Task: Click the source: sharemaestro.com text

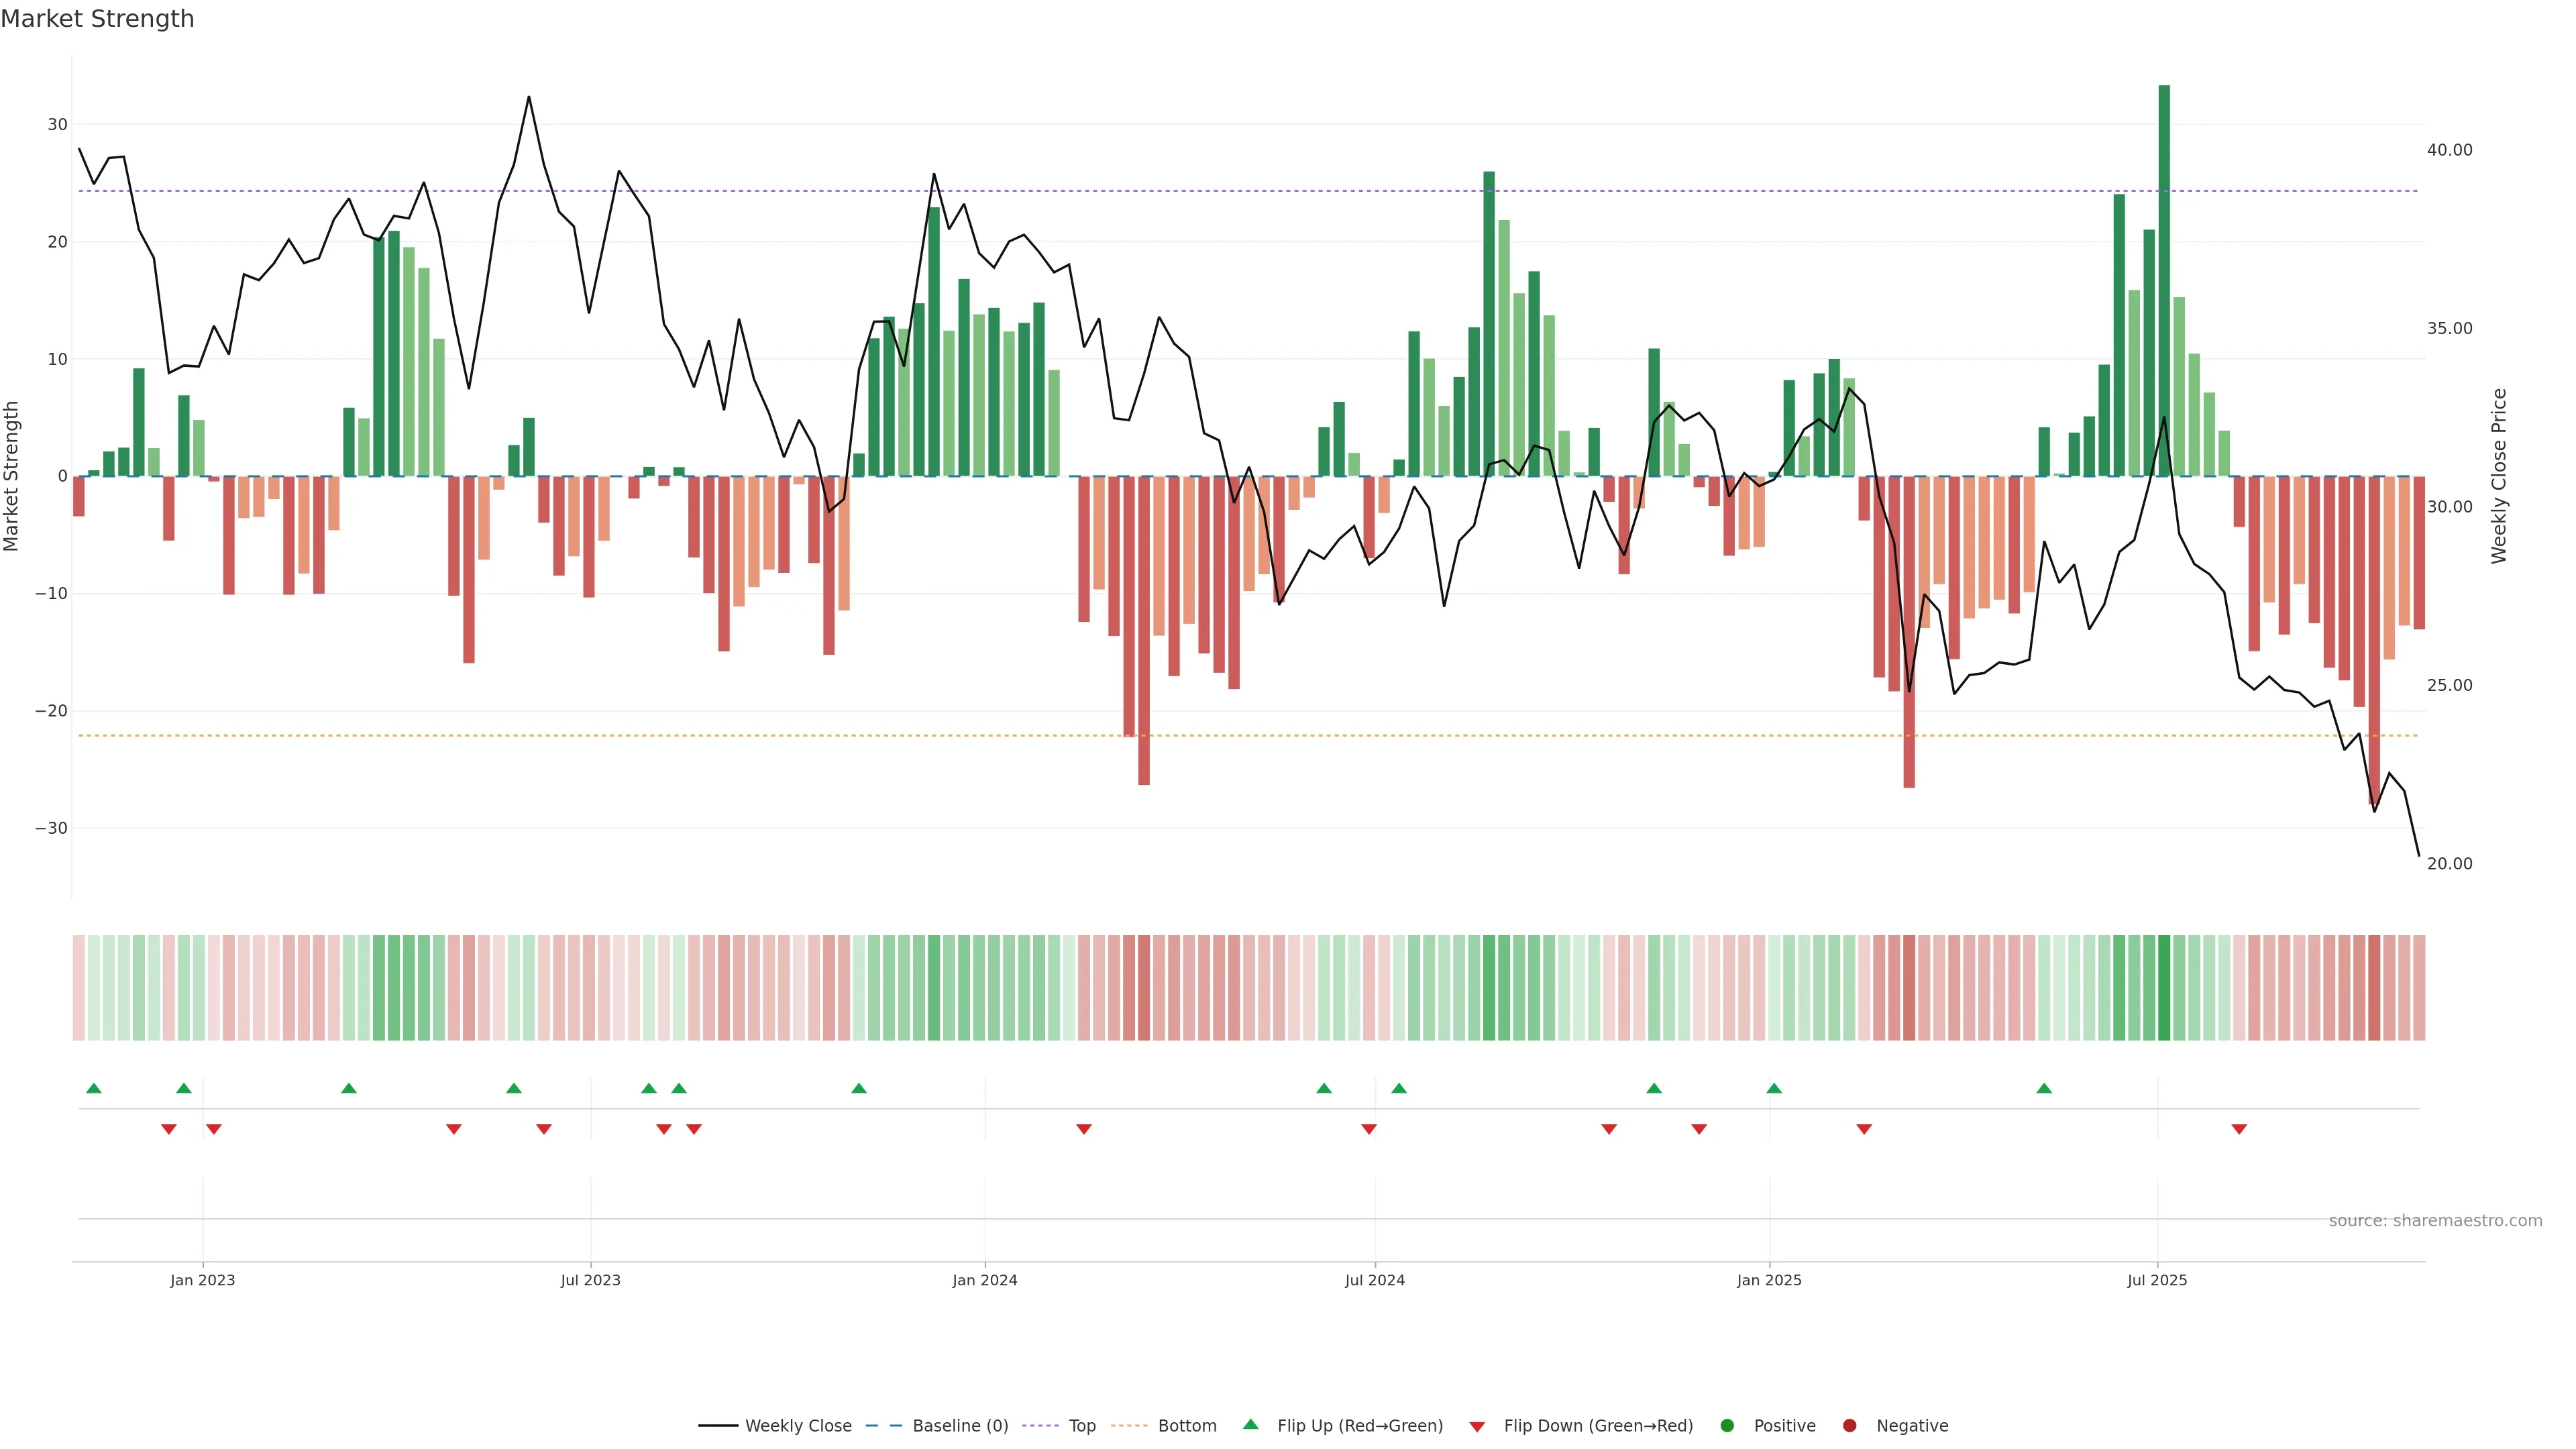Action: click(2435, 1220)
